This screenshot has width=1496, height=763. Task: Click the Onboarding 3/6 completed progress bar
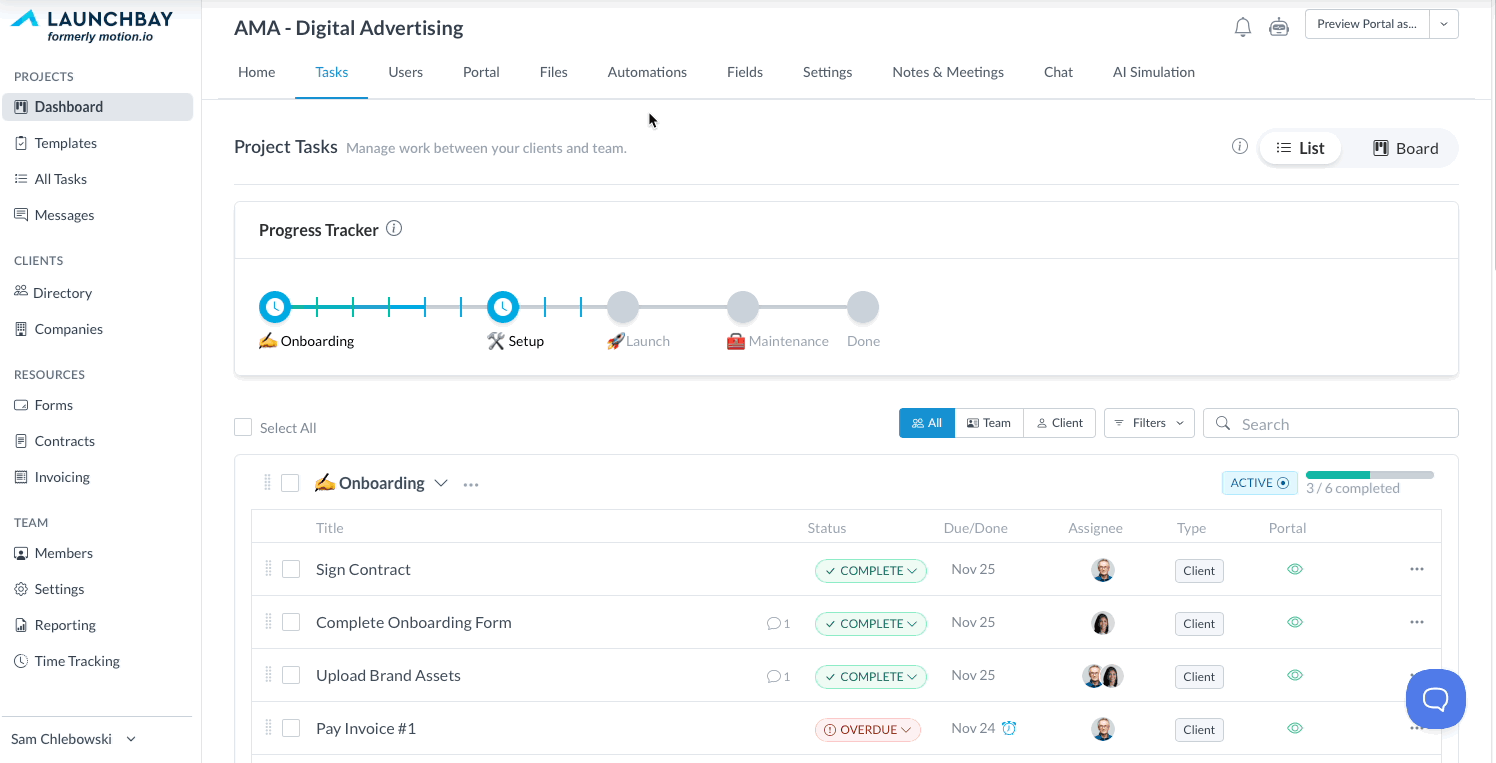point(1370,475)
